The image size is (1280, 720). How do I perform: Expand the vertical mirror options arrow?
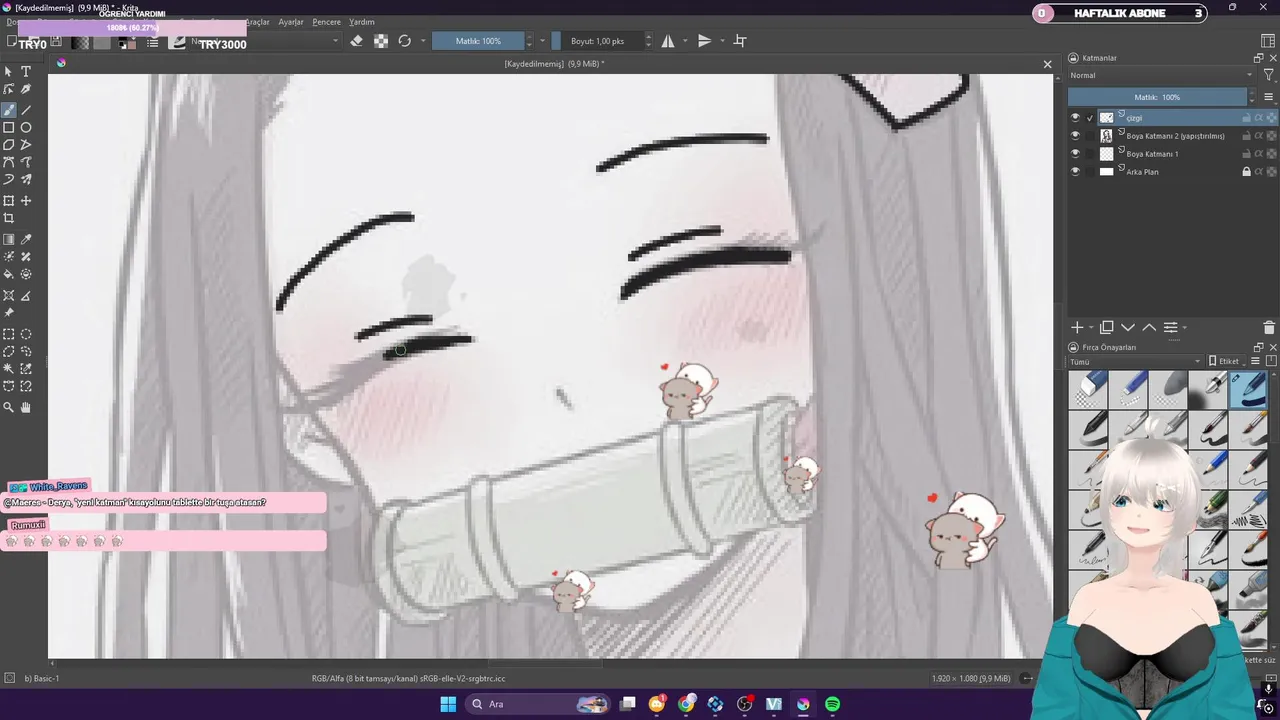(x=720, y=41)
